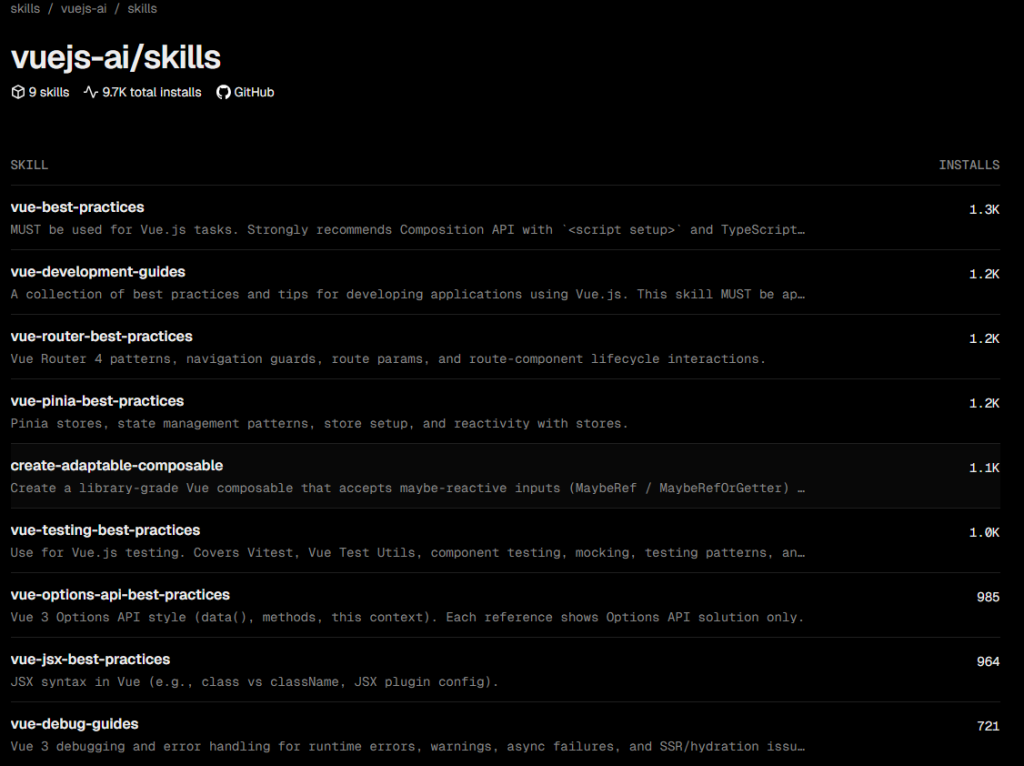Open the vue-debug-guides skill
Screen dimensions: 1024x766
[x=74, y=724]
